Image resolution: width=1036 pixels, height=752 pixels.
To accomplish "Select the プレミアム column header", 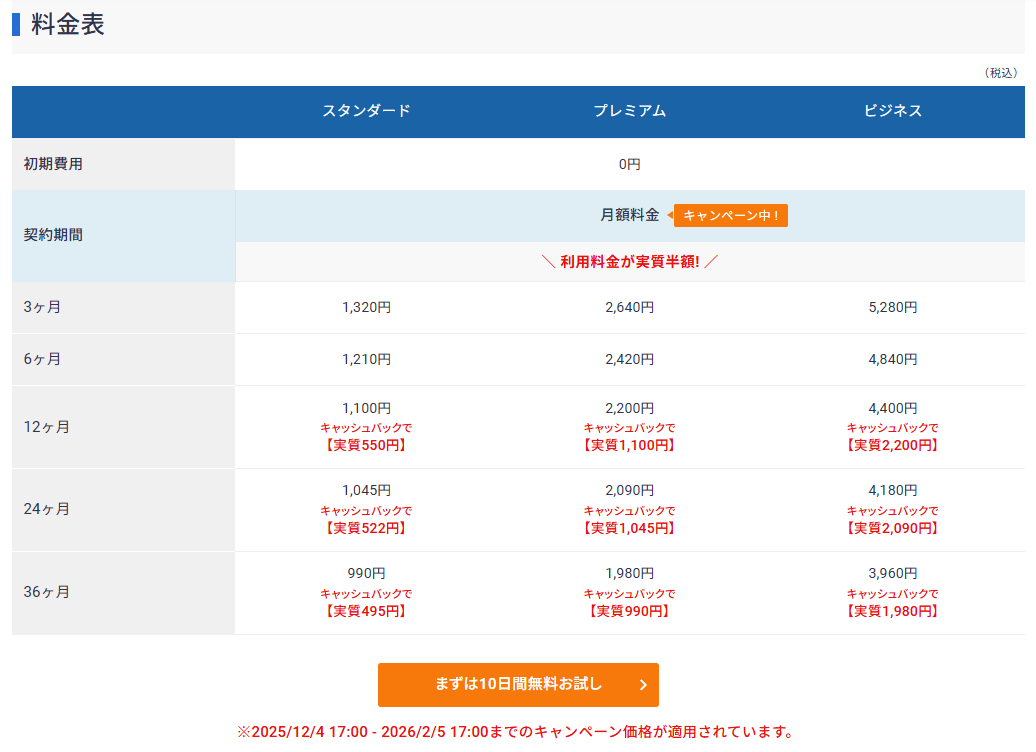I will click(x=629, y=111).
